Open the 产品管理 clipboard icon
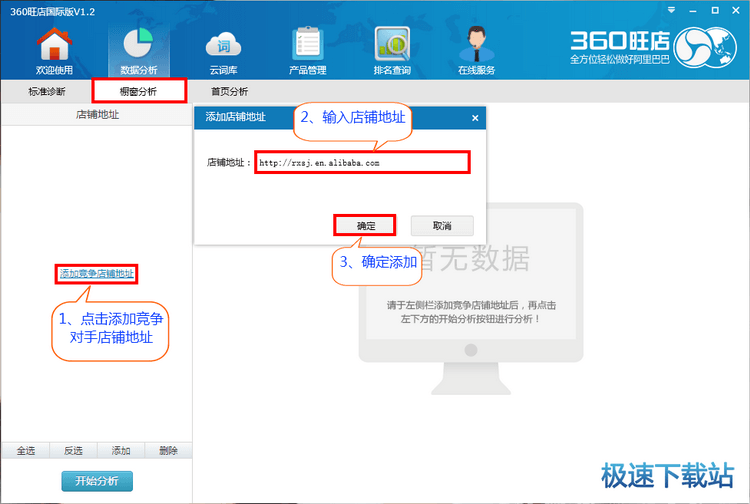Viewport: 750px width, 504px height. point(308,50)
